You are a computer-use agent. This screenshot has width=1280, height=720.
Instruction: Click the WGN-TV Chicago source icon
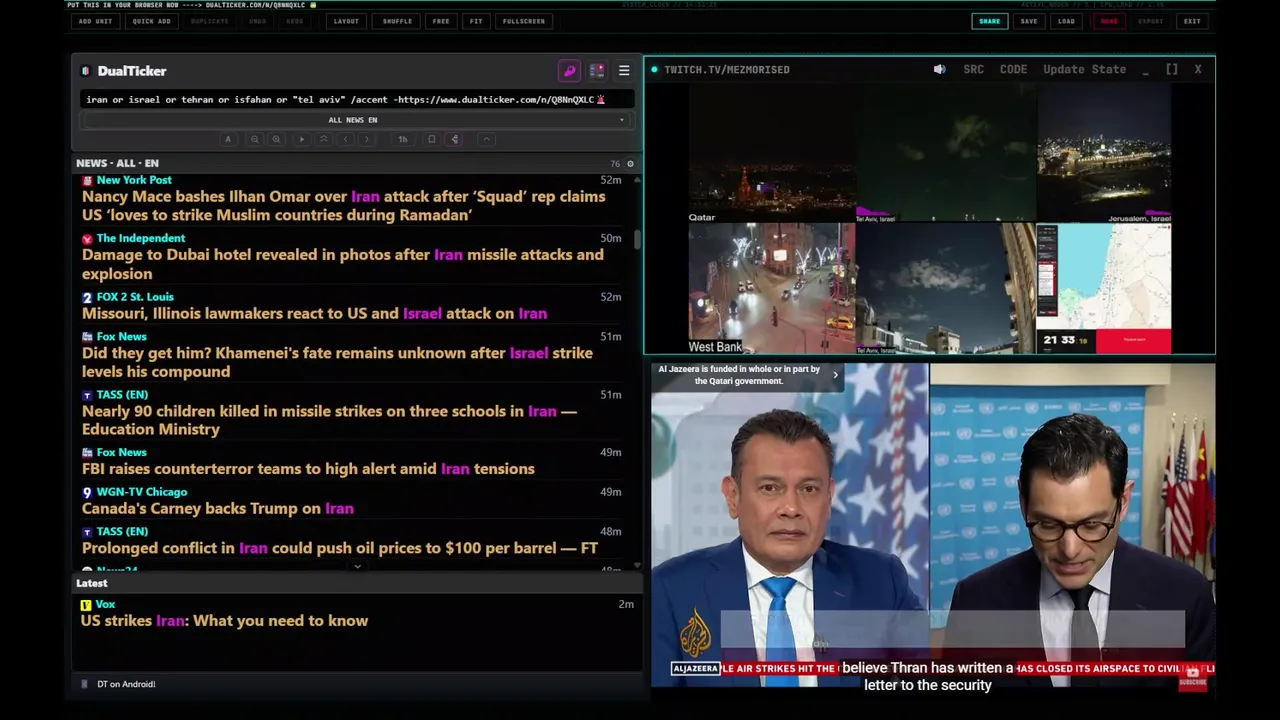pyautogui.click(x=87, y=492)
